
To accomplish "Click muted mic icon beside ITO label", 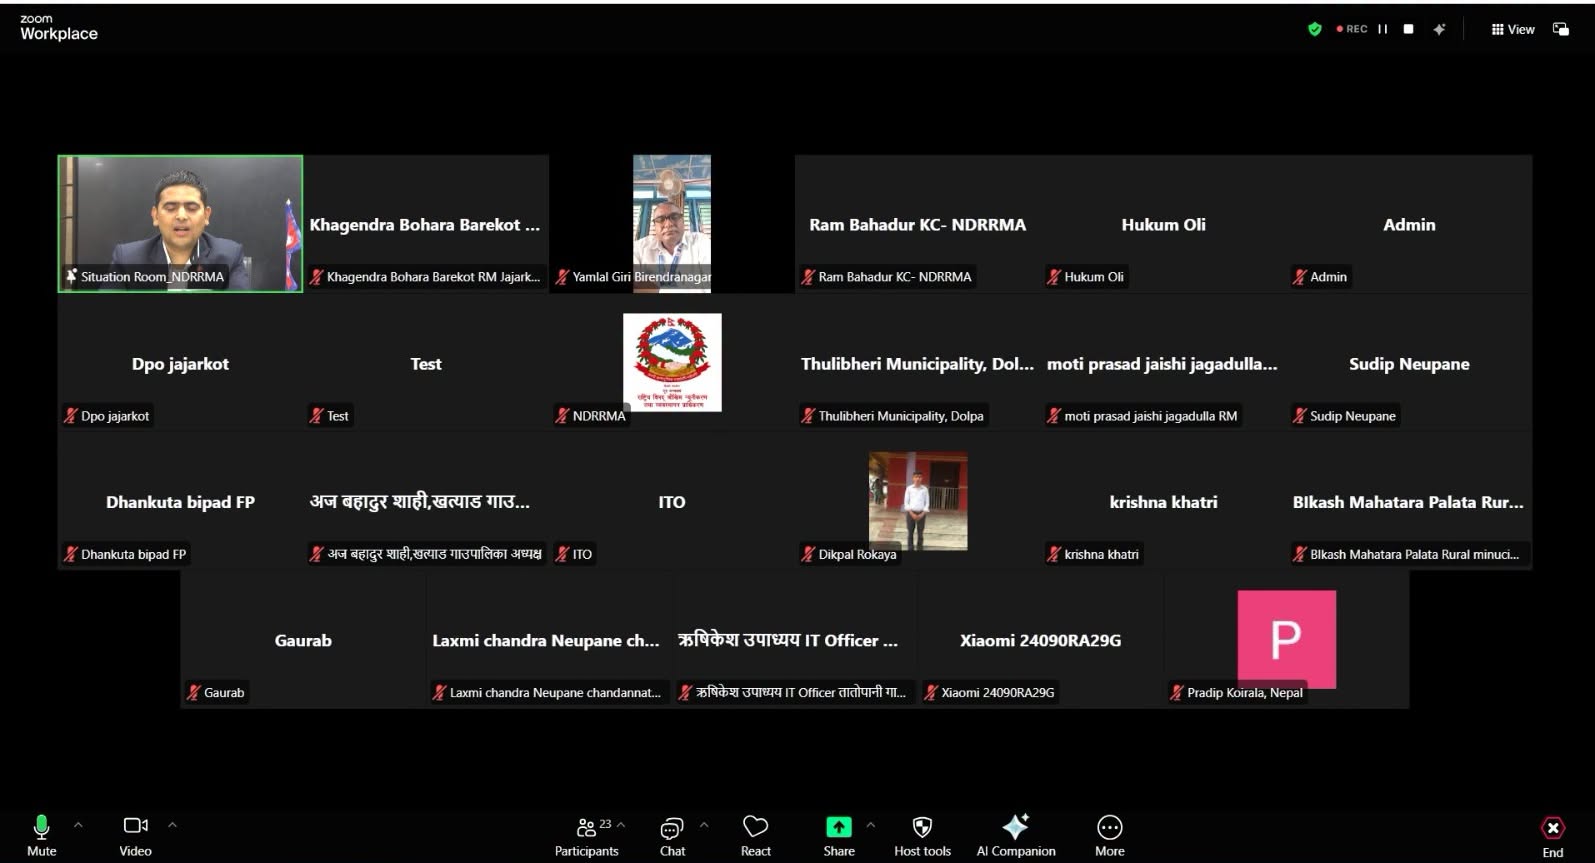I will (563, 554).
